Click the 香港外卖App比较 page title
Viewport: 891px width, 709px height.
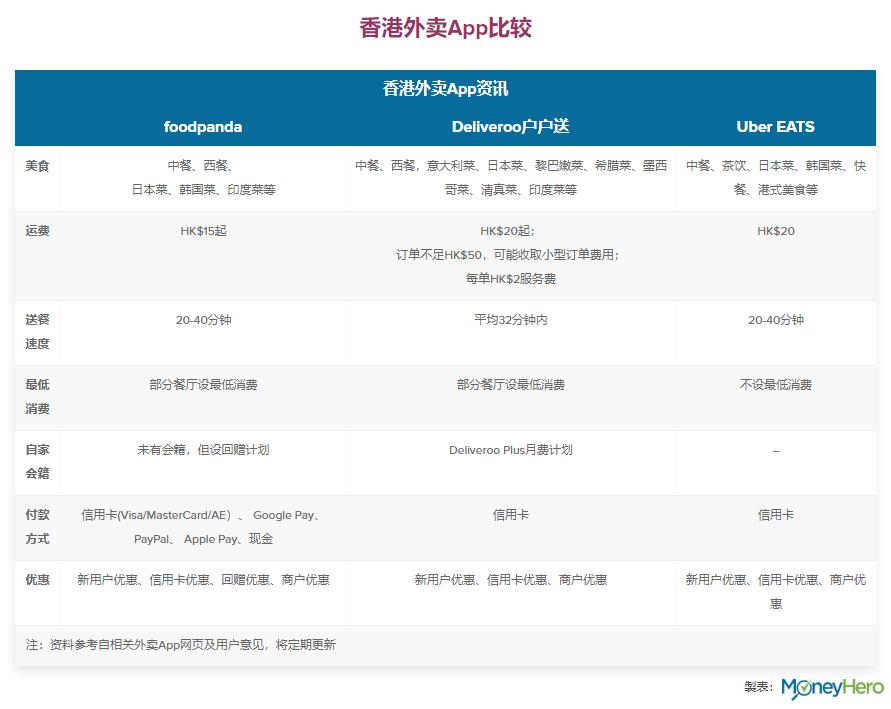(x=445, y=28)
